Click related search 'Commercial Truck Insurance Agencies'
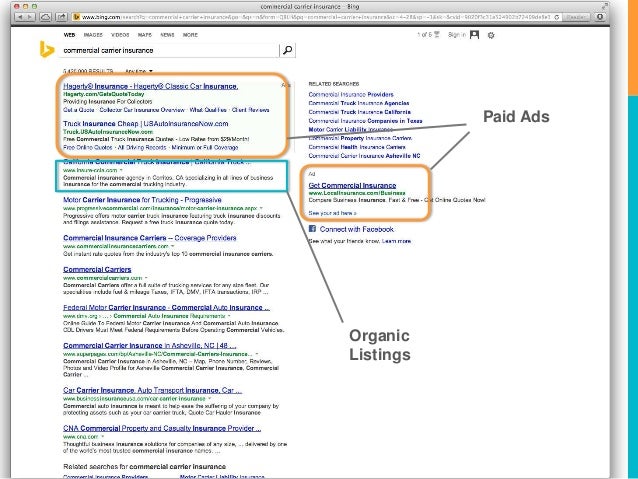638x479 pixels. point(359,103)
